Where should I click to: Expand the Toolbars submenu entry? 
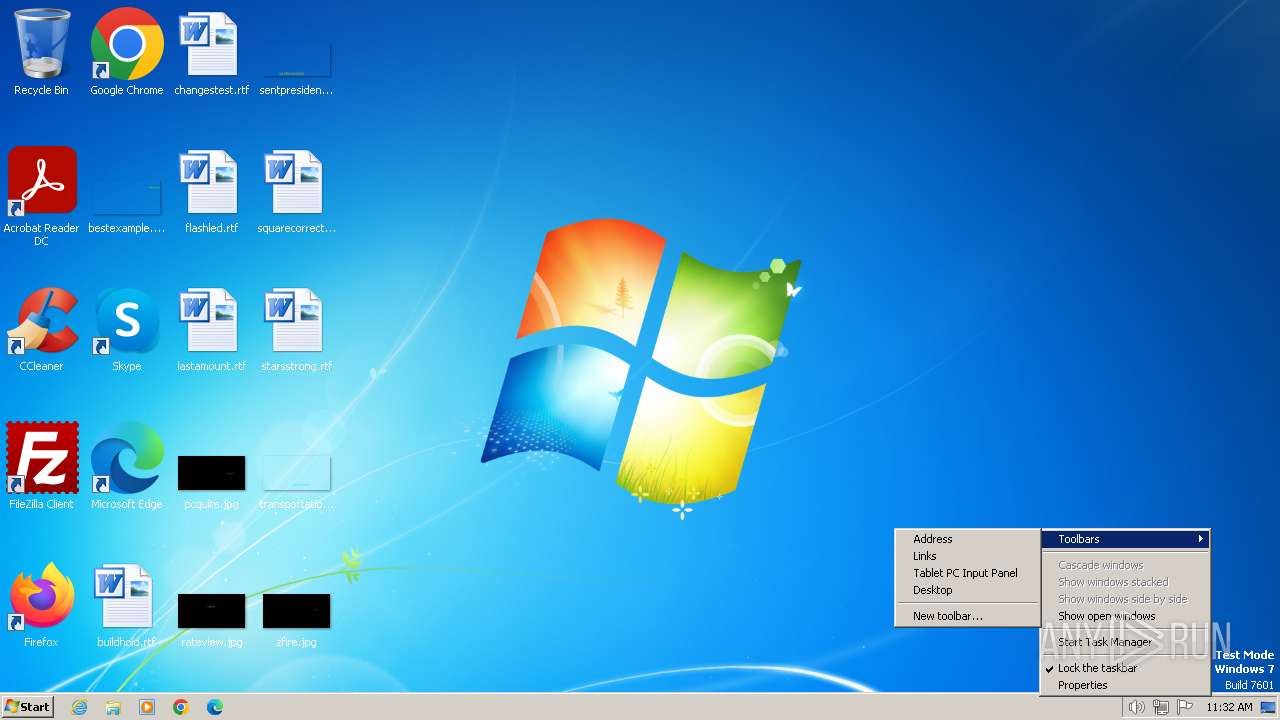pyautogui.click(x=1126, y=539)
